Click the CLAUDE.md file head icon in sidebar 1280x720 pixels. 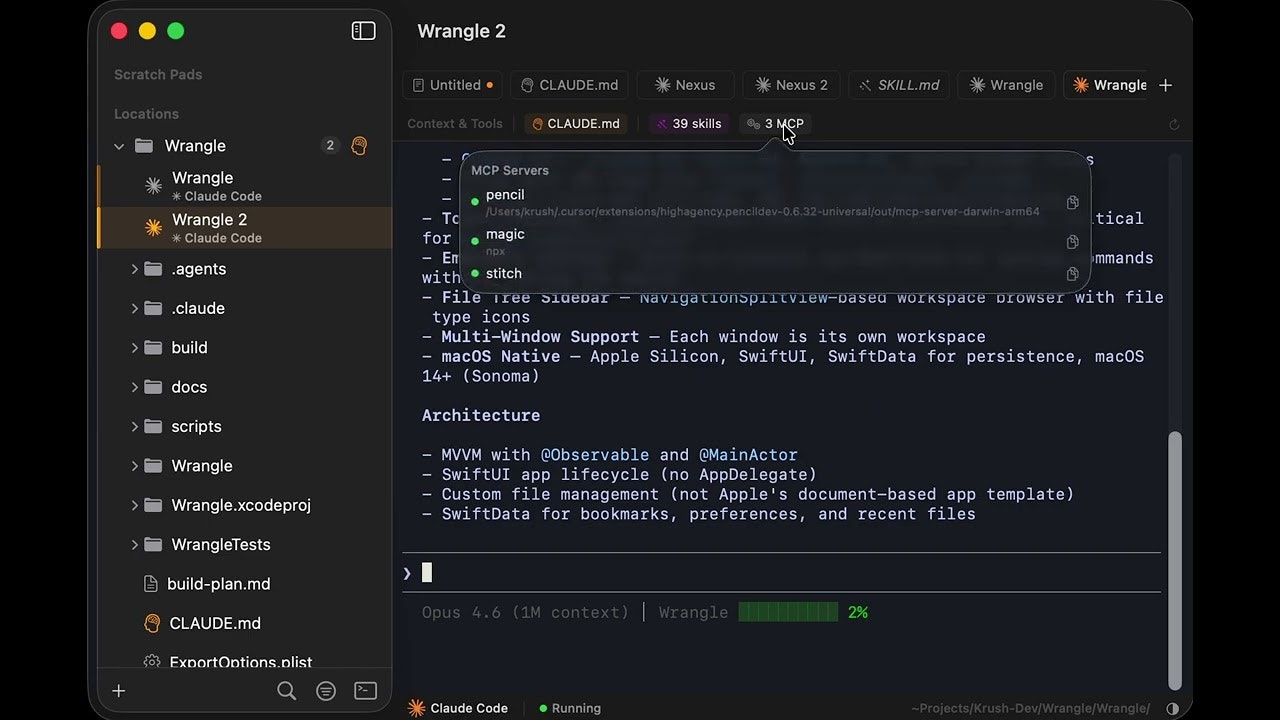click(152, 623)
